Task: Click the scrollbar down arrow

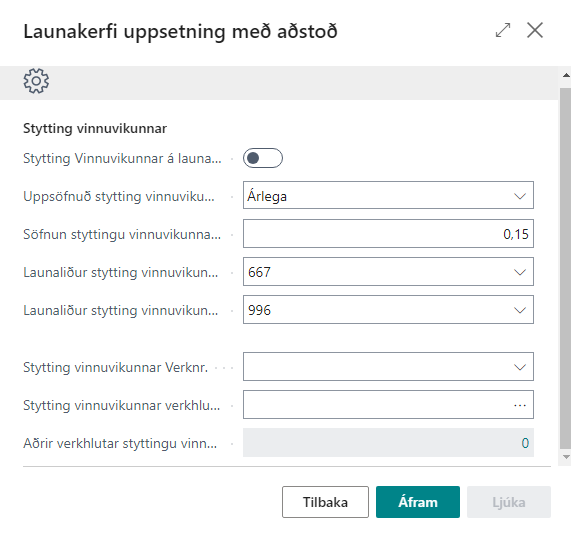Action: (x=566, y=457)
